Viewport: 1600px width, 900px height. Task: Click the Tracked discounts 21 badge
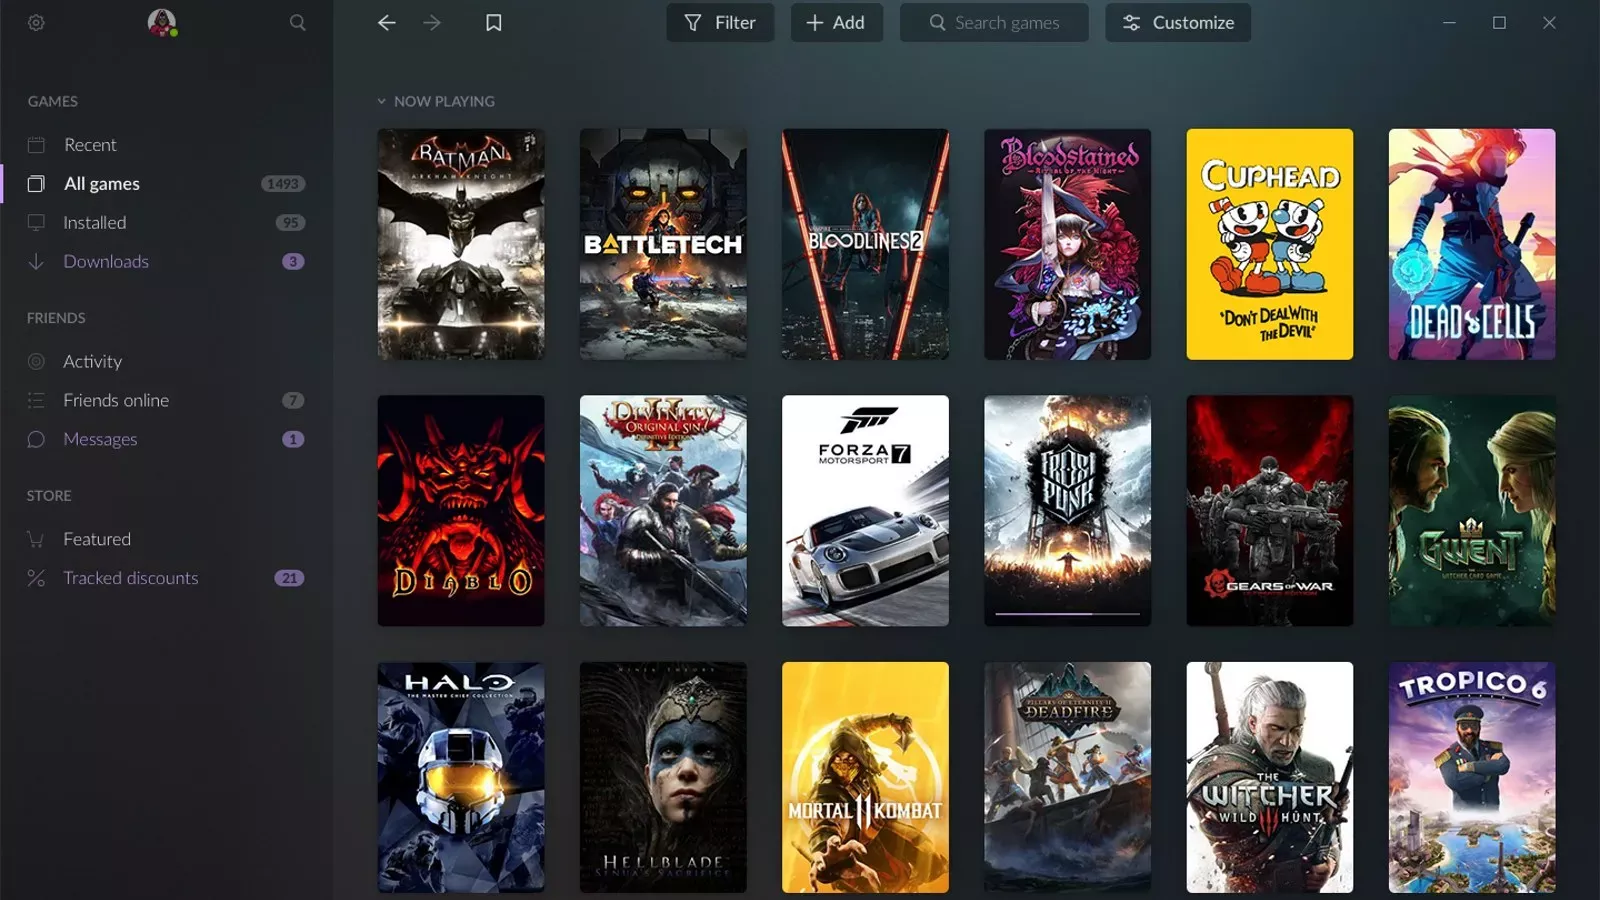pos(290,578)
